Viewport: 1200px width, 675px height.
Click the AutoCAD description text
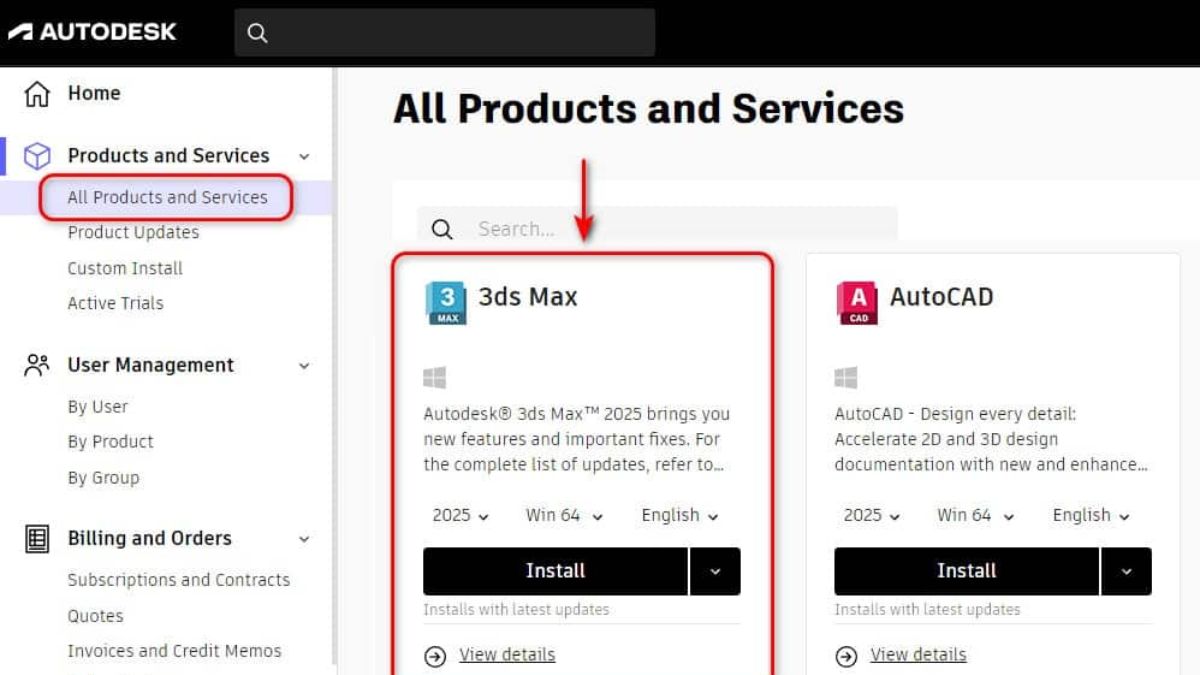[x=991, y=439]
